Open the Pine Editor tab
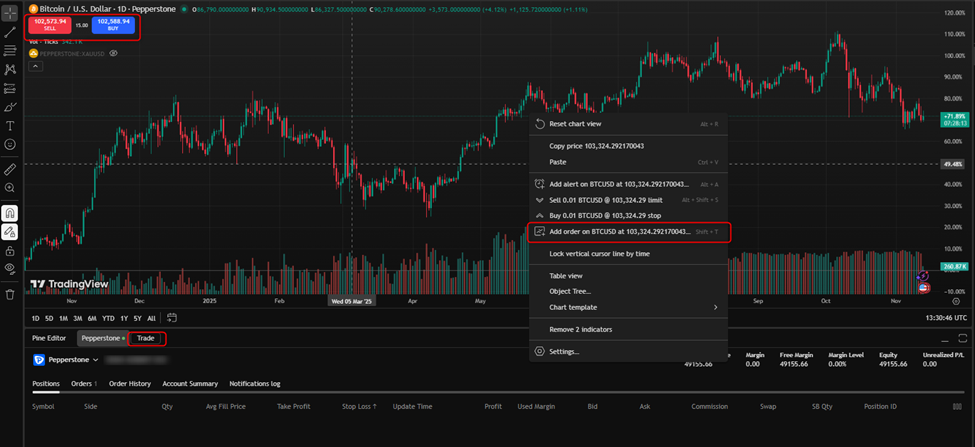Screen dimensions: 975x447 coord(49,338)
